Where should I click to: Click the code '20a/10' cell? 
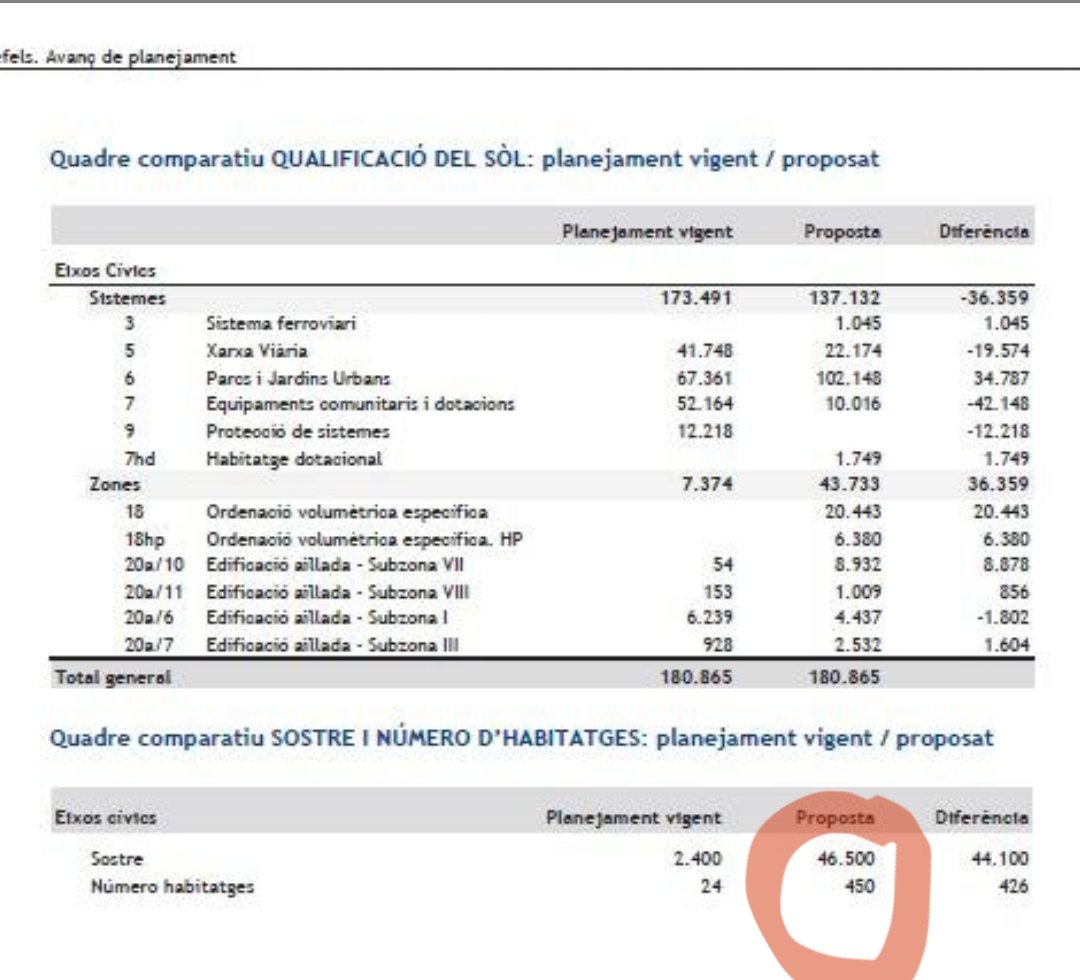click(154, 565)
